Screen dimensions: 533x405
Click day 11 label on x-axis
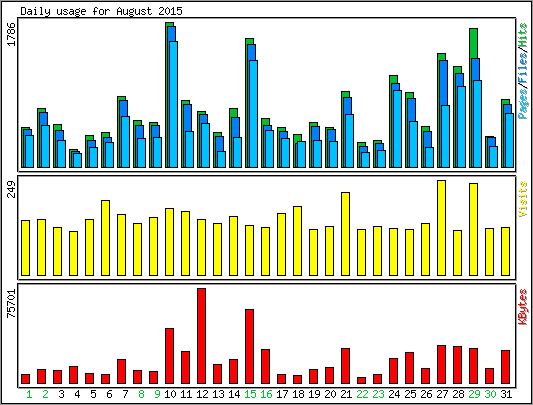[x=186, y=394]
